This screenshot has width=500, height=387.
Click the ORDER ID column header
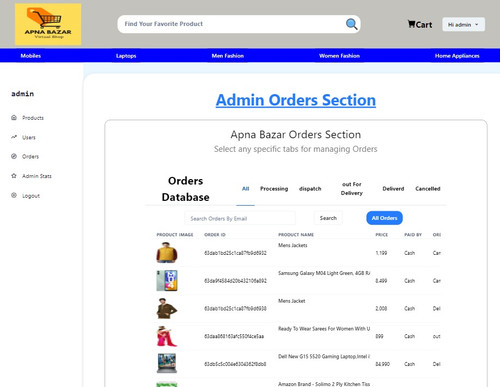pos(215,235)
